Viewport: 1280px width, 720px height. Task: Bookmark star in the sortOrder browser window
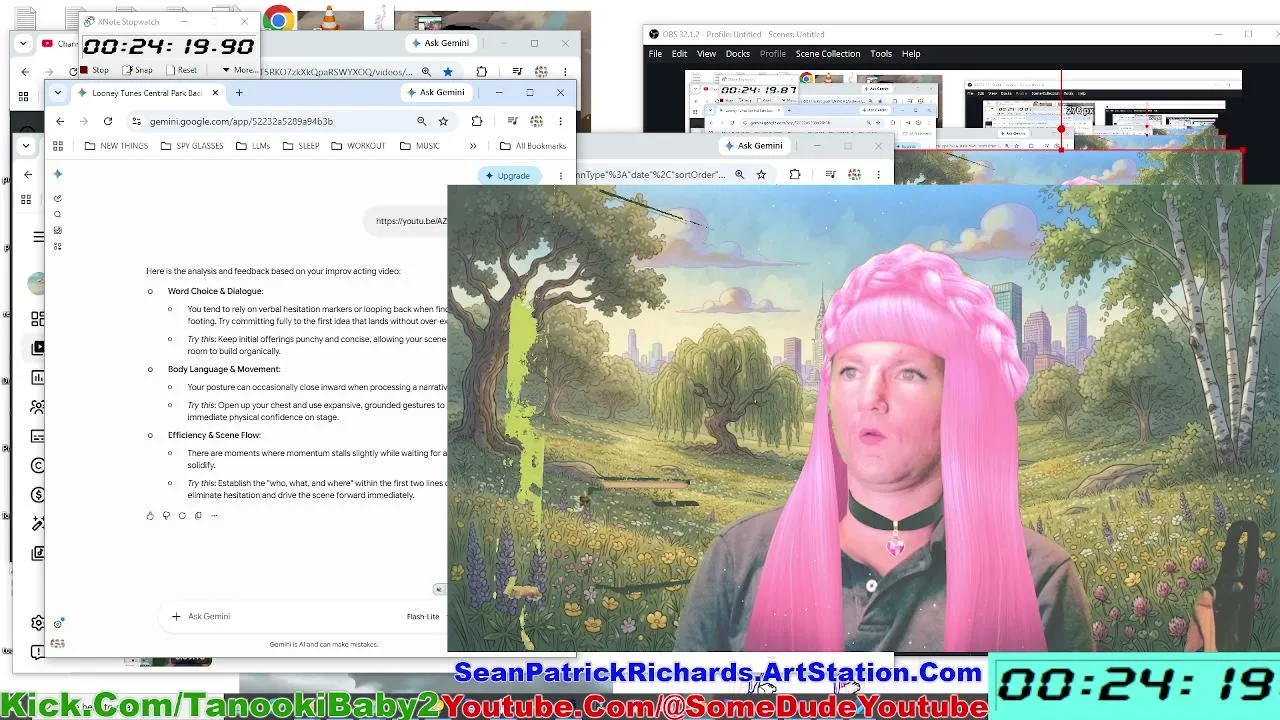click(761, 175)
